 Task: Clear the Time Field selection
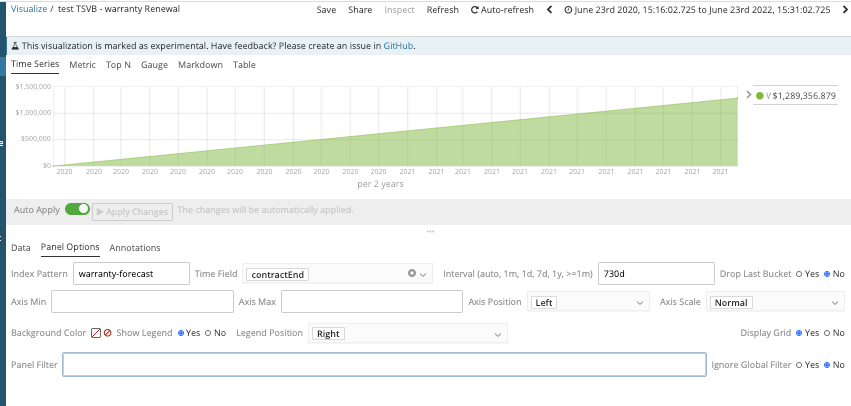(412, 274)
